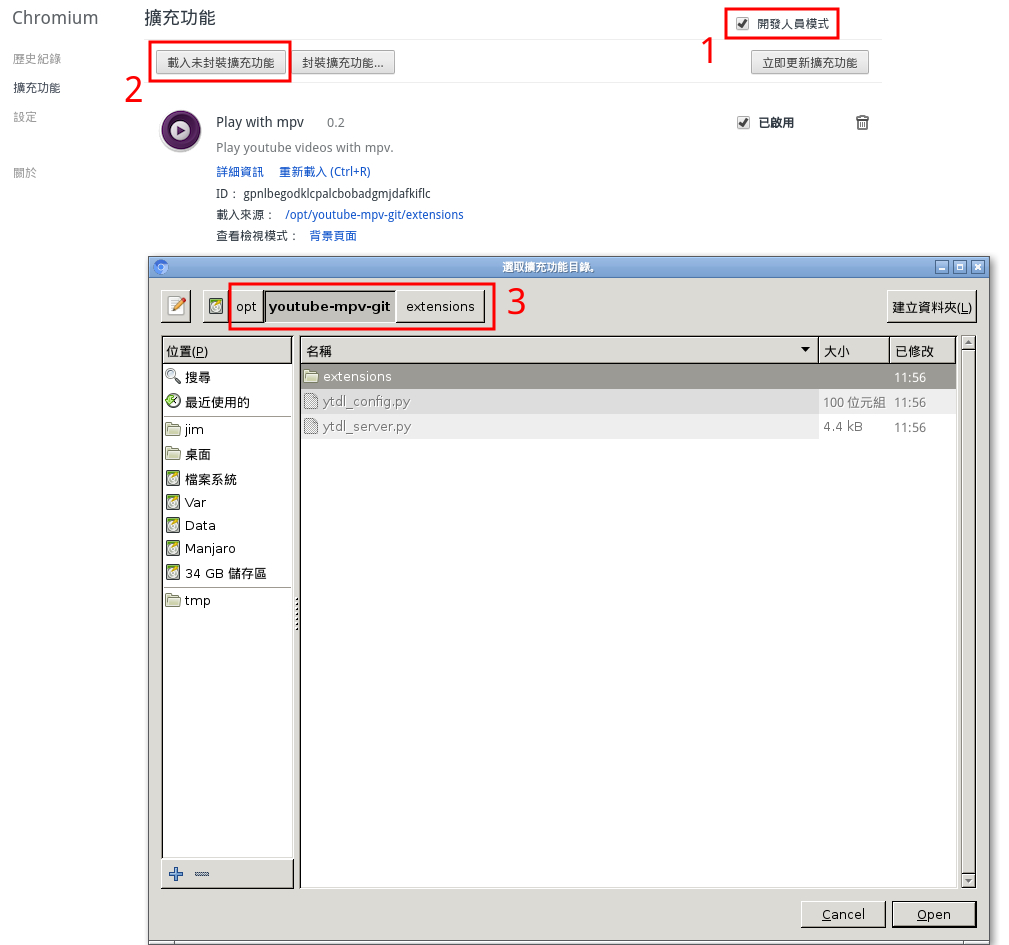The height and width of the screenshot is (945, 1009).
Task: Click Create Folder (建立資料夾) button
Action: pos(931,307)
